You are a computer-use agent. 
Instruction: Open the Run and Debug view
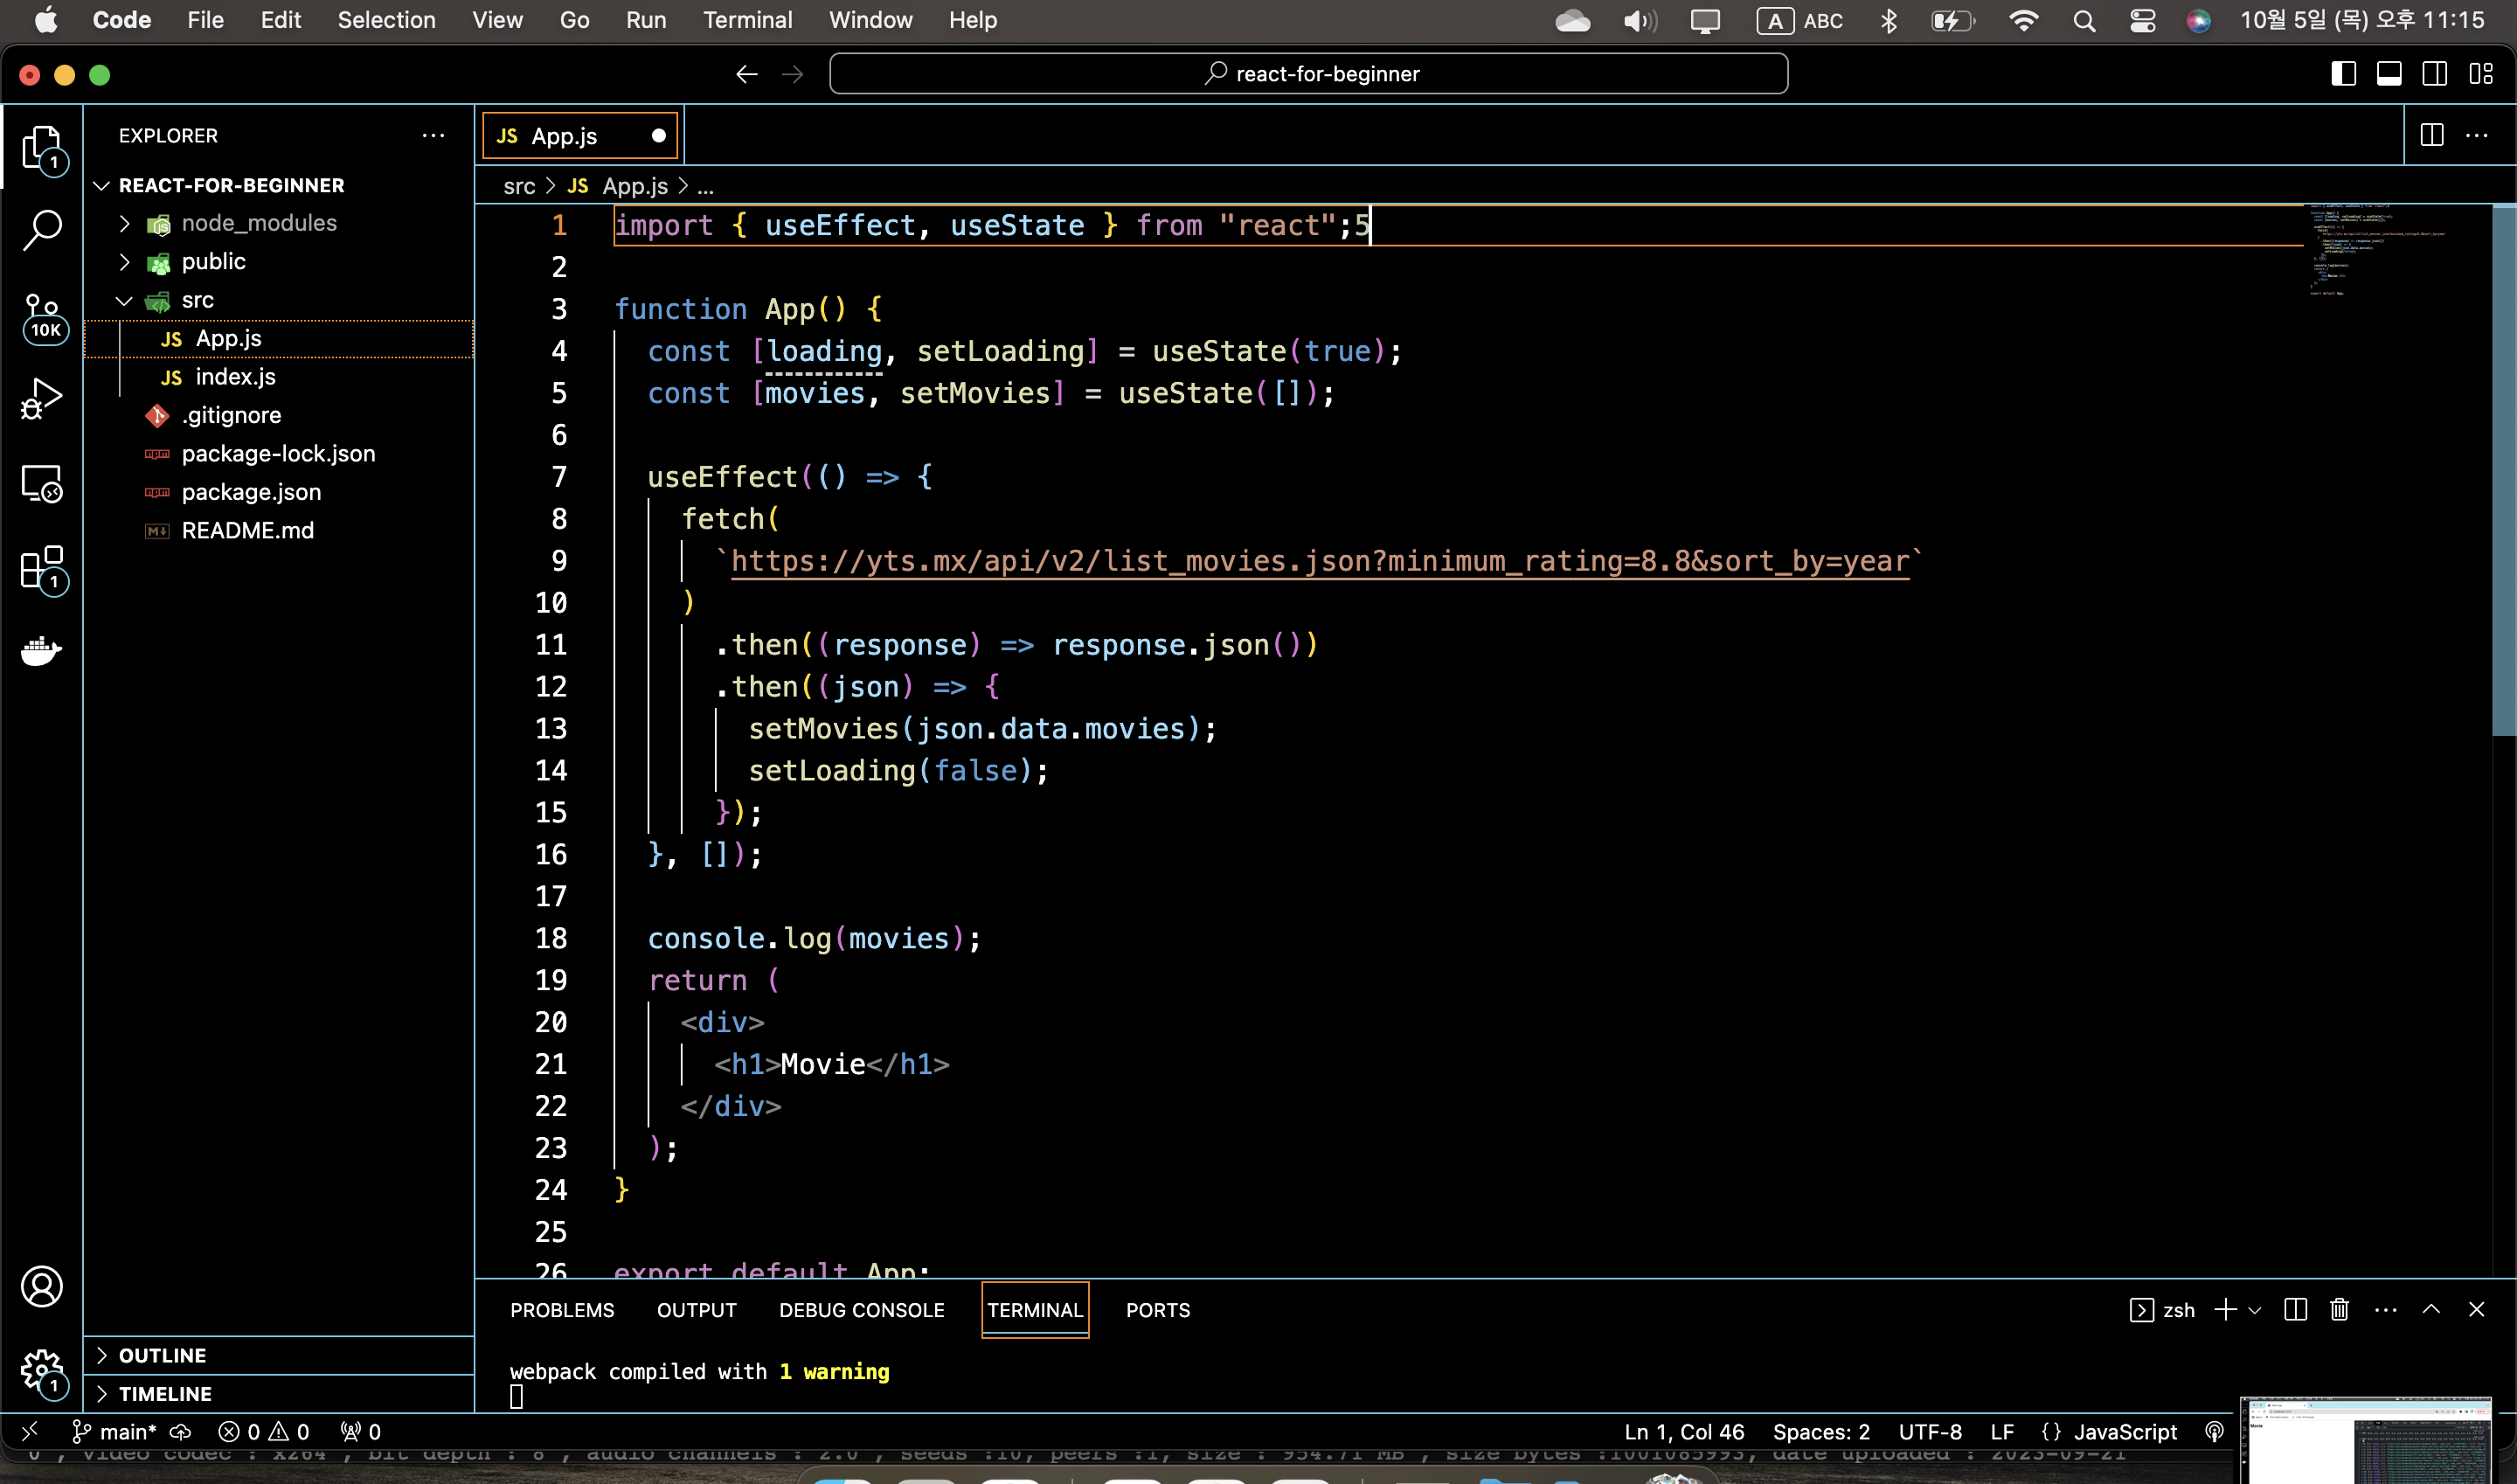(43, 397)
